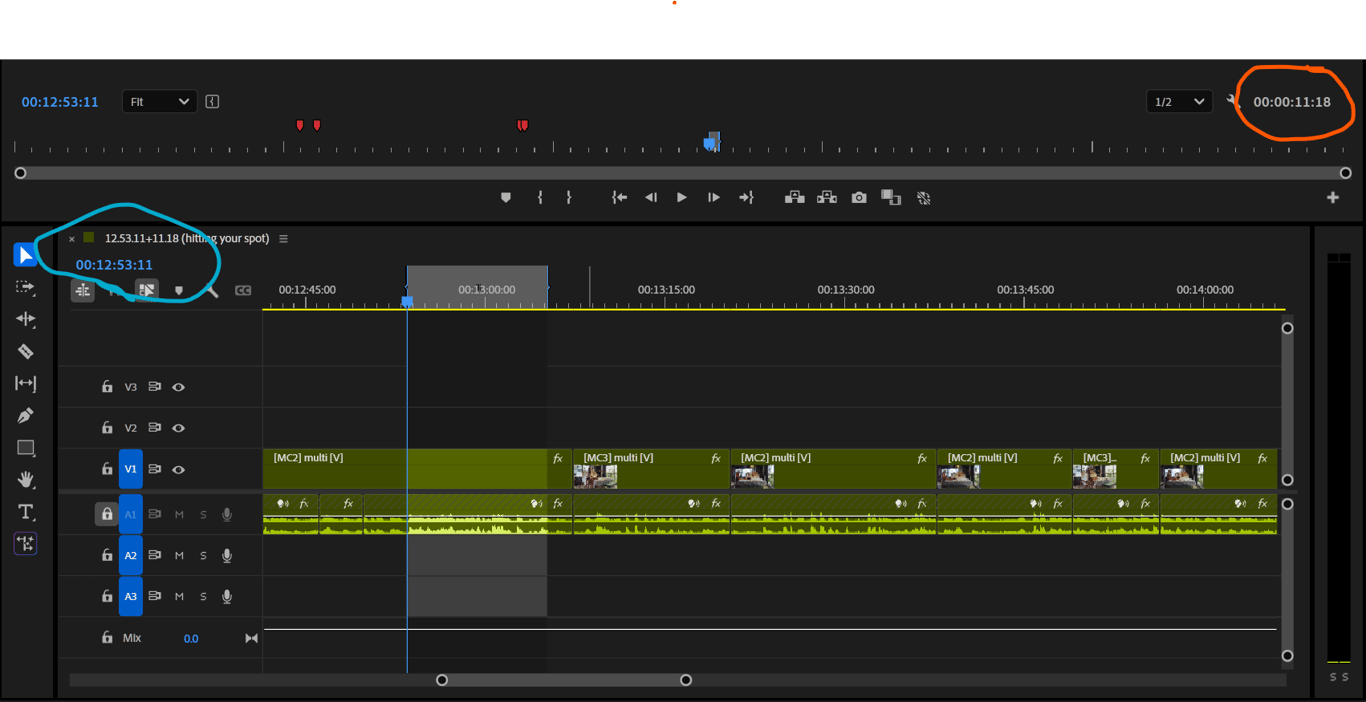Open the timeline captions CC button
Screen dimensions: 1366x702
[x=243, y=290]
